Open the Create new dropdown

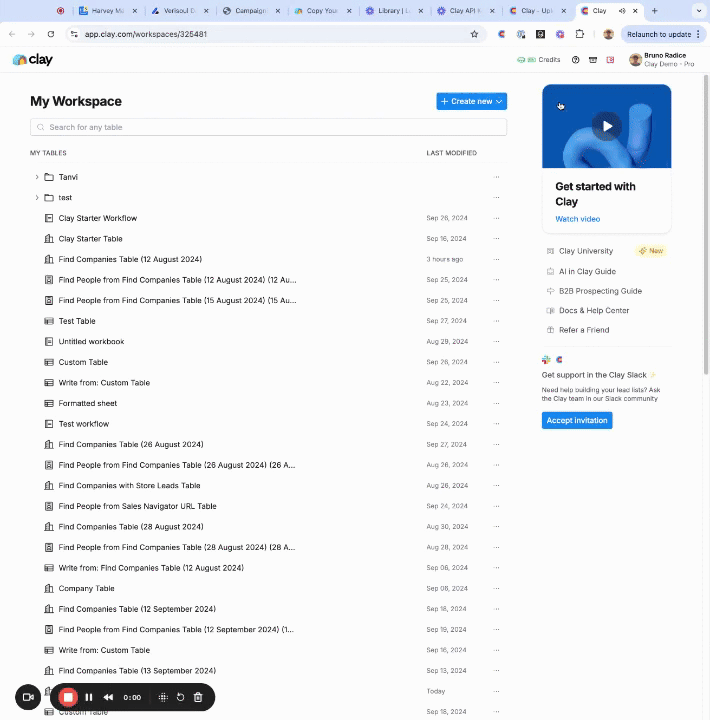(x=471, y=101)
